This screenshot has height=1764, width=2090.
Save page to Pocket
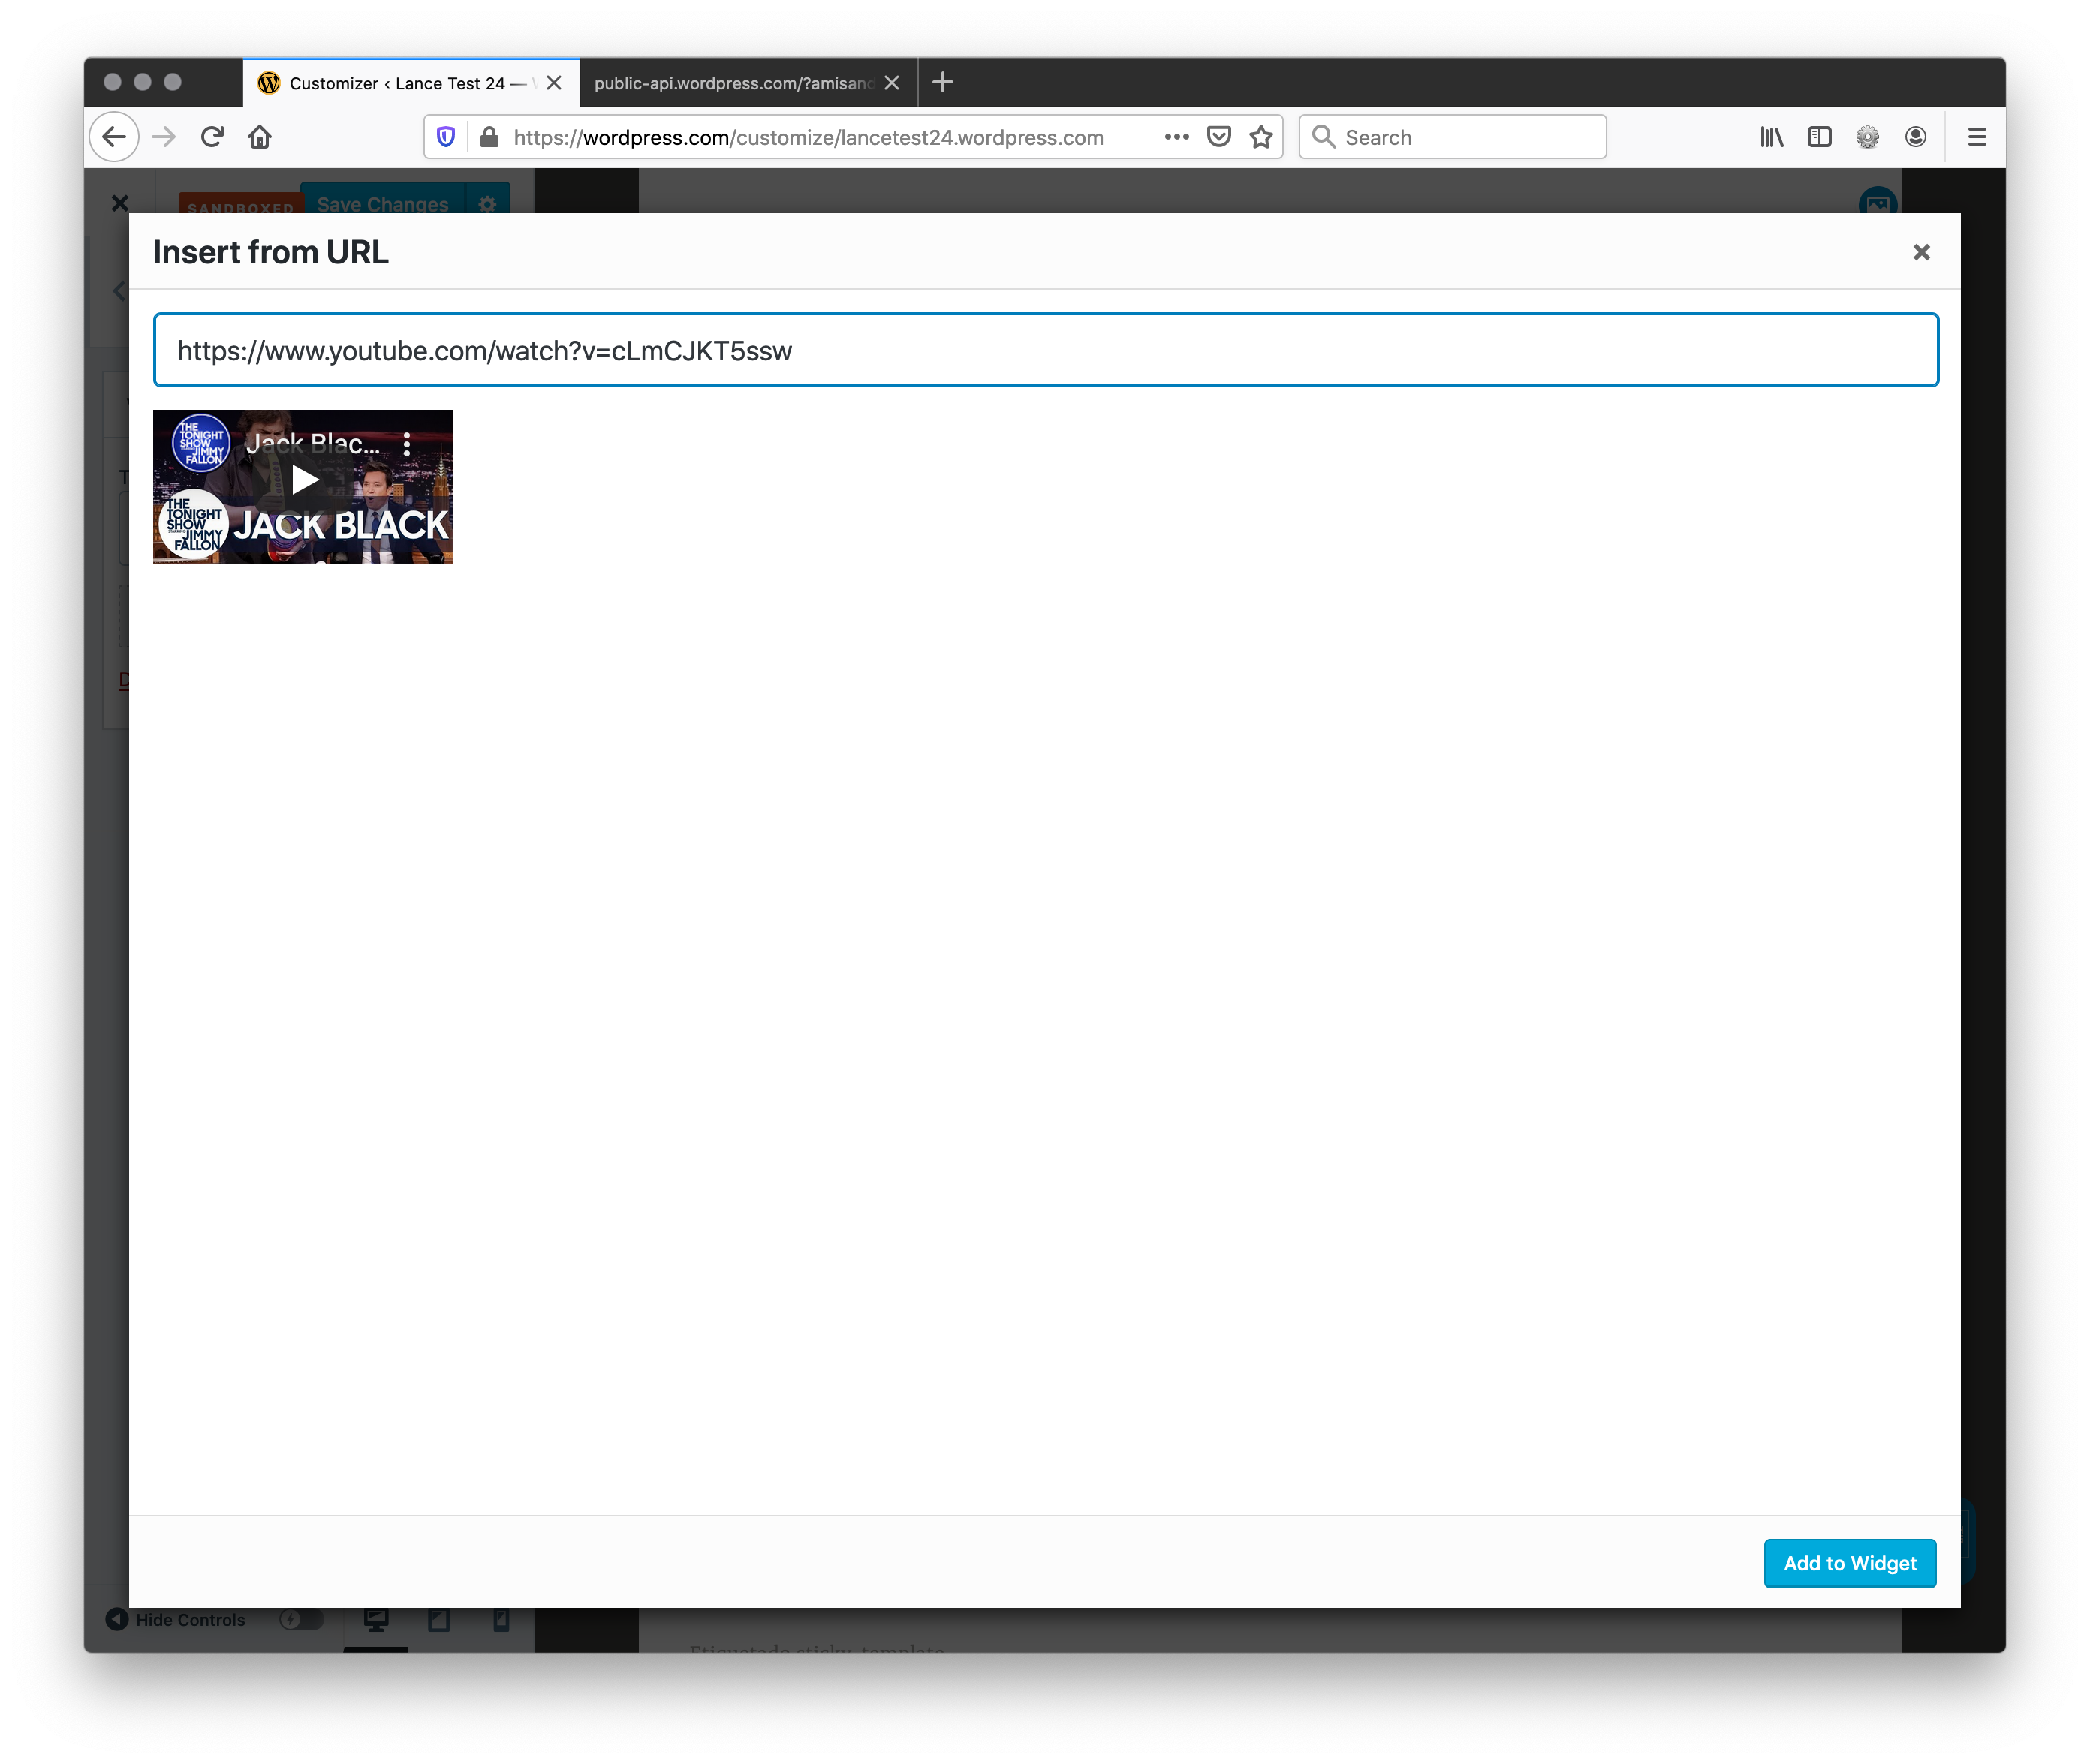click(x=1218, y=137)
